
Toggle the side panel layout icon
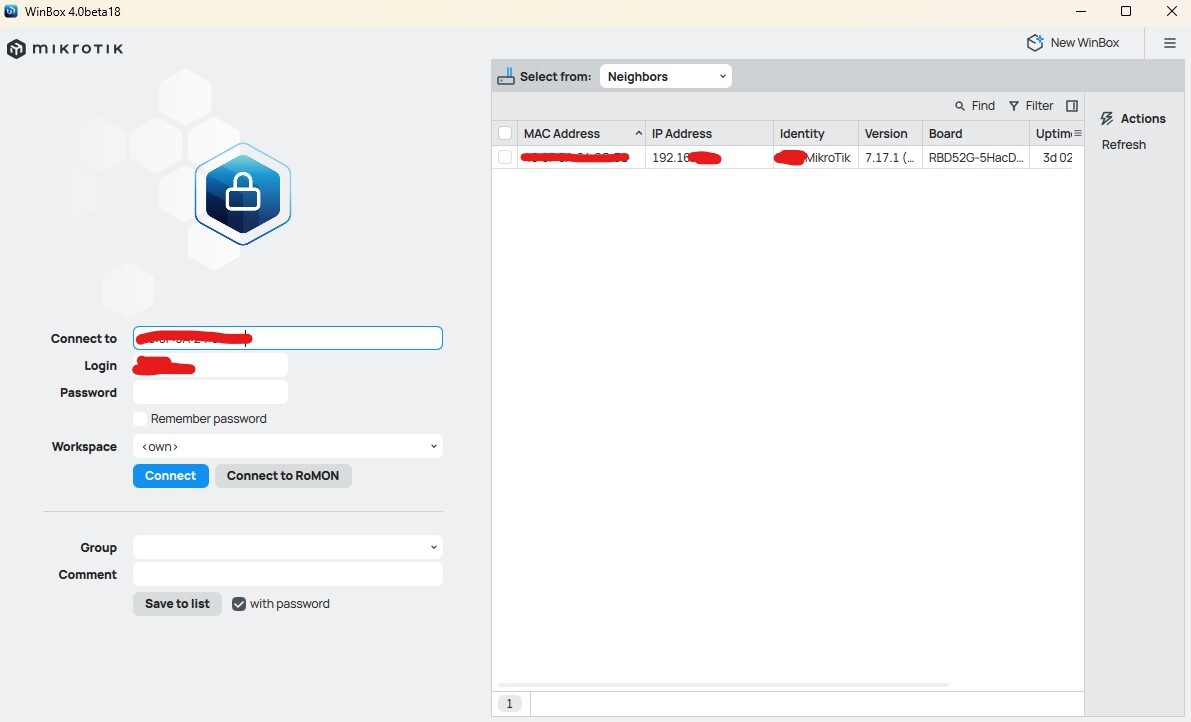pos(1072,106)
